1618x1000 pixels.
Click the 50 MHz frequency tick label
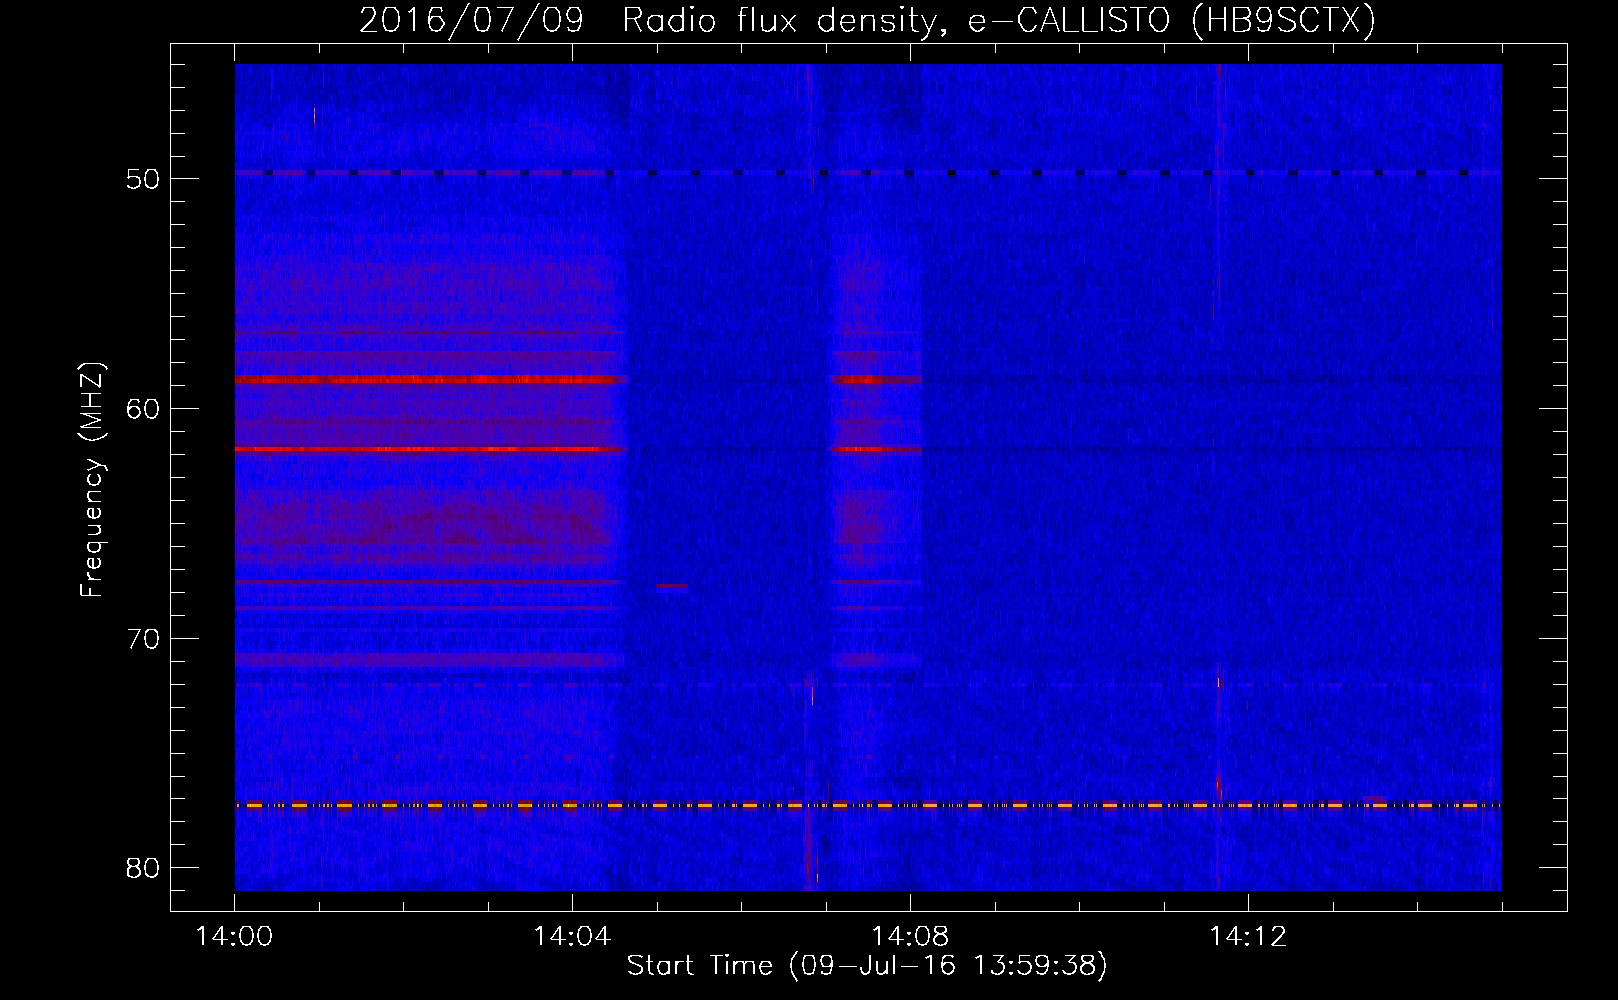(x=143, y=179)
